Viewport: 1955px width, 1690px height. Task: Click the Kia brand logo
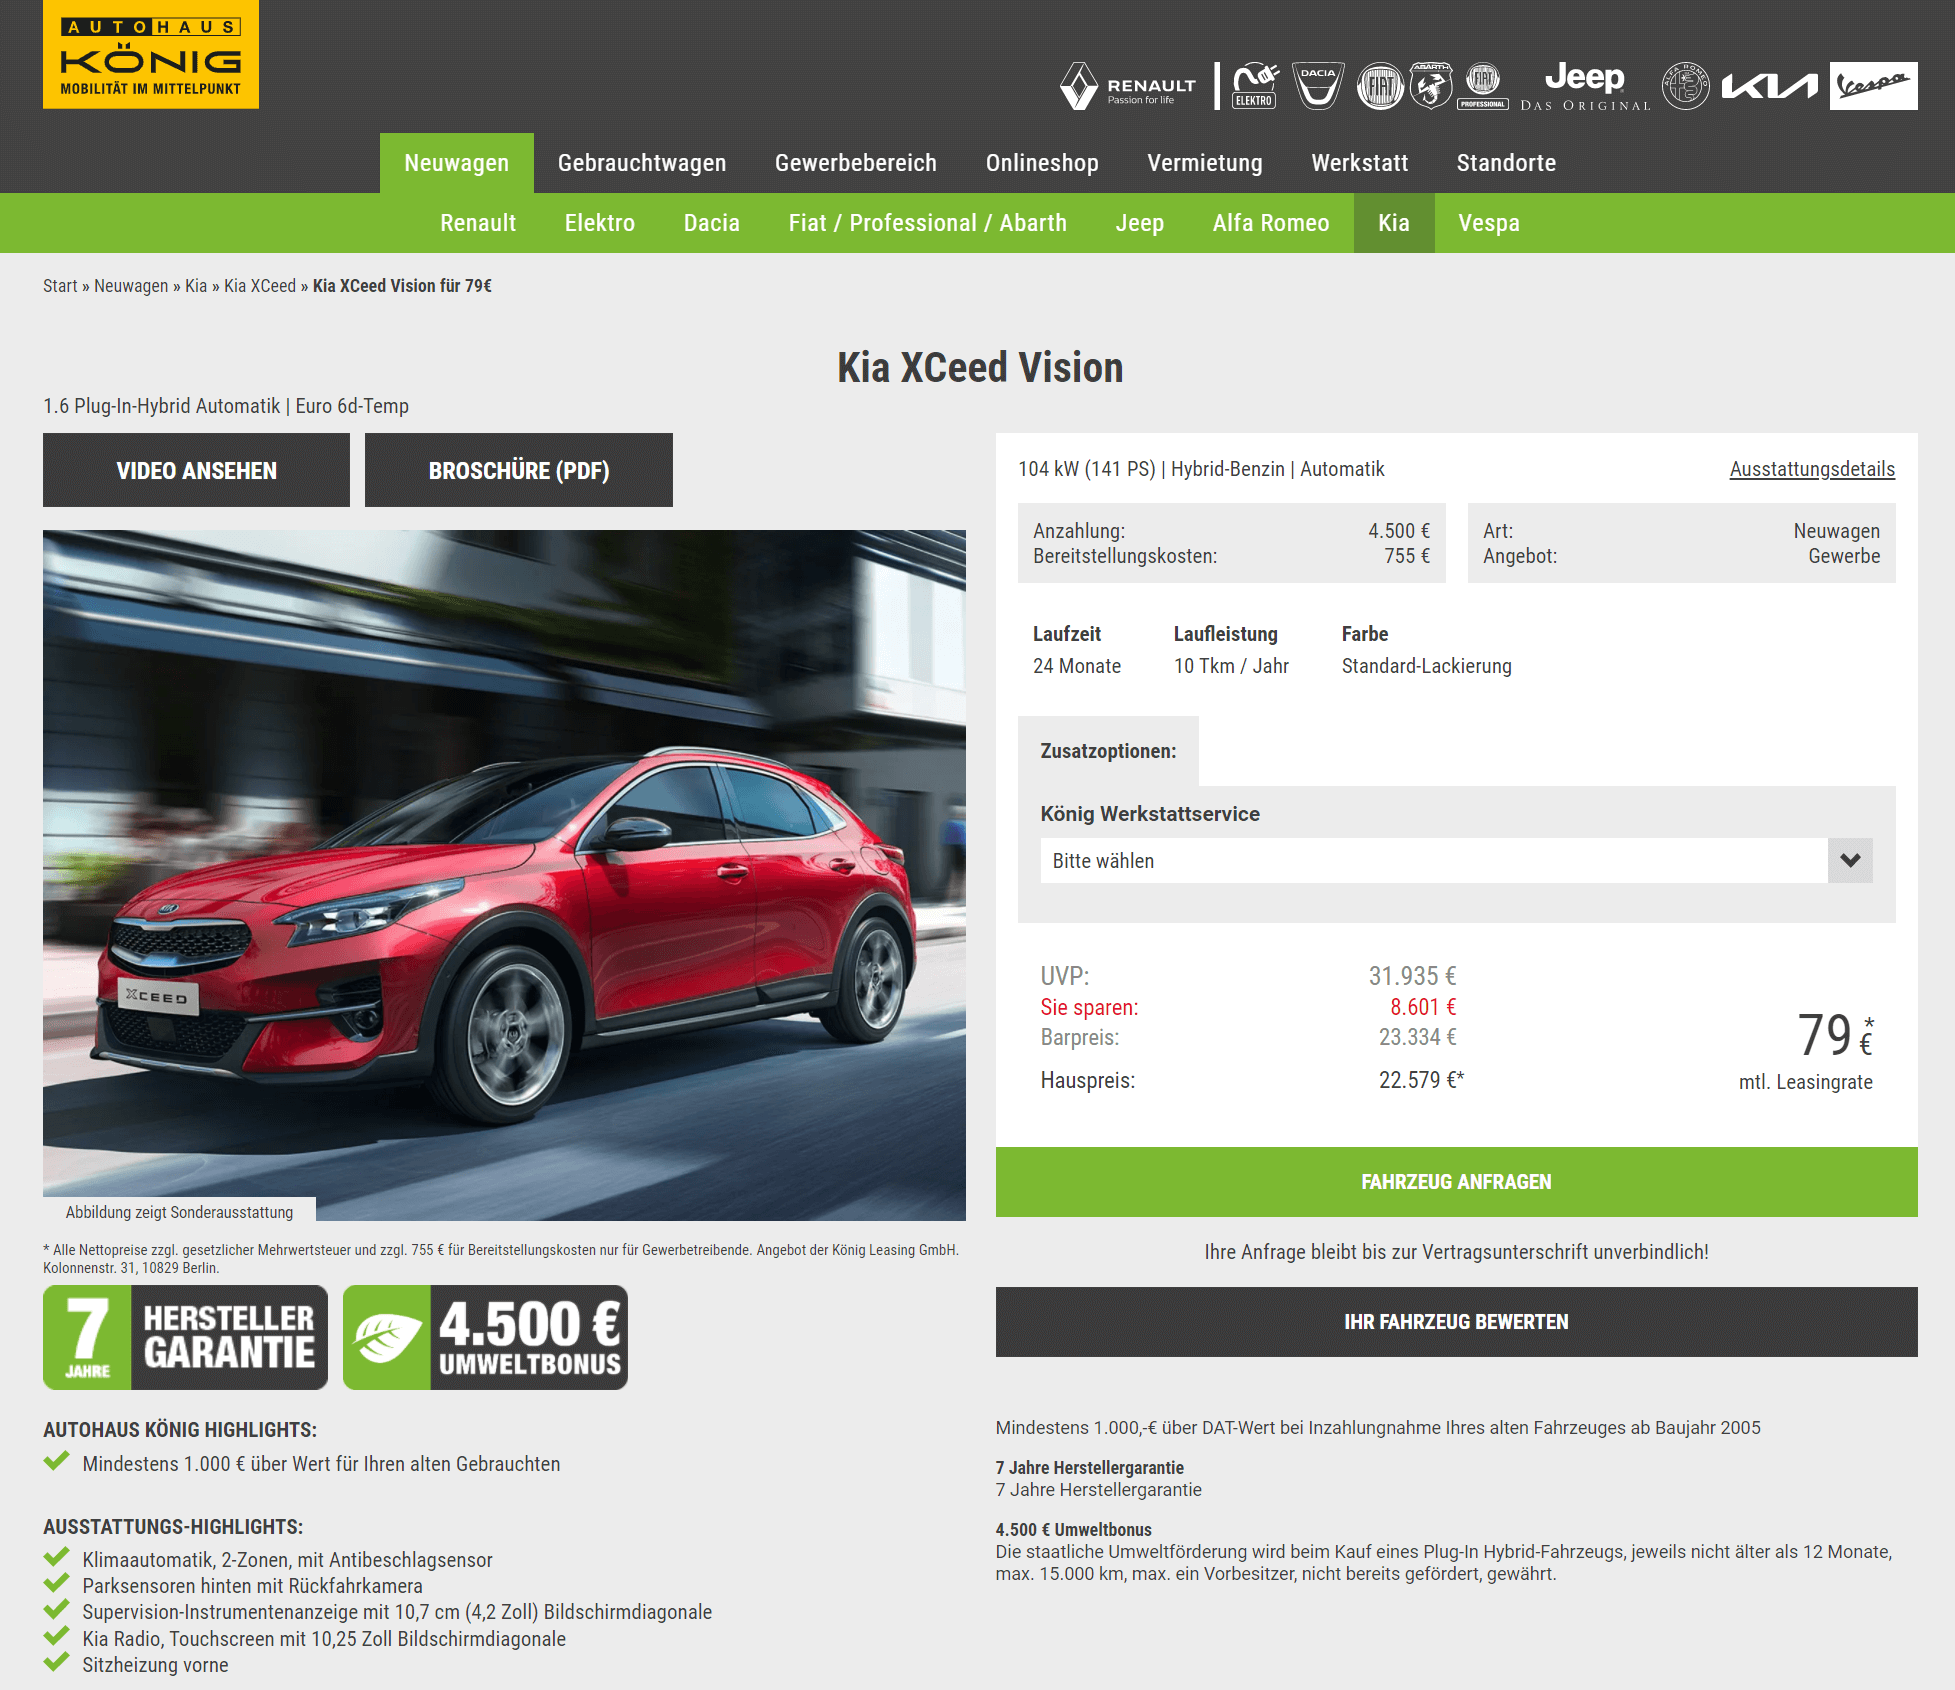(x=1770, y=87)
